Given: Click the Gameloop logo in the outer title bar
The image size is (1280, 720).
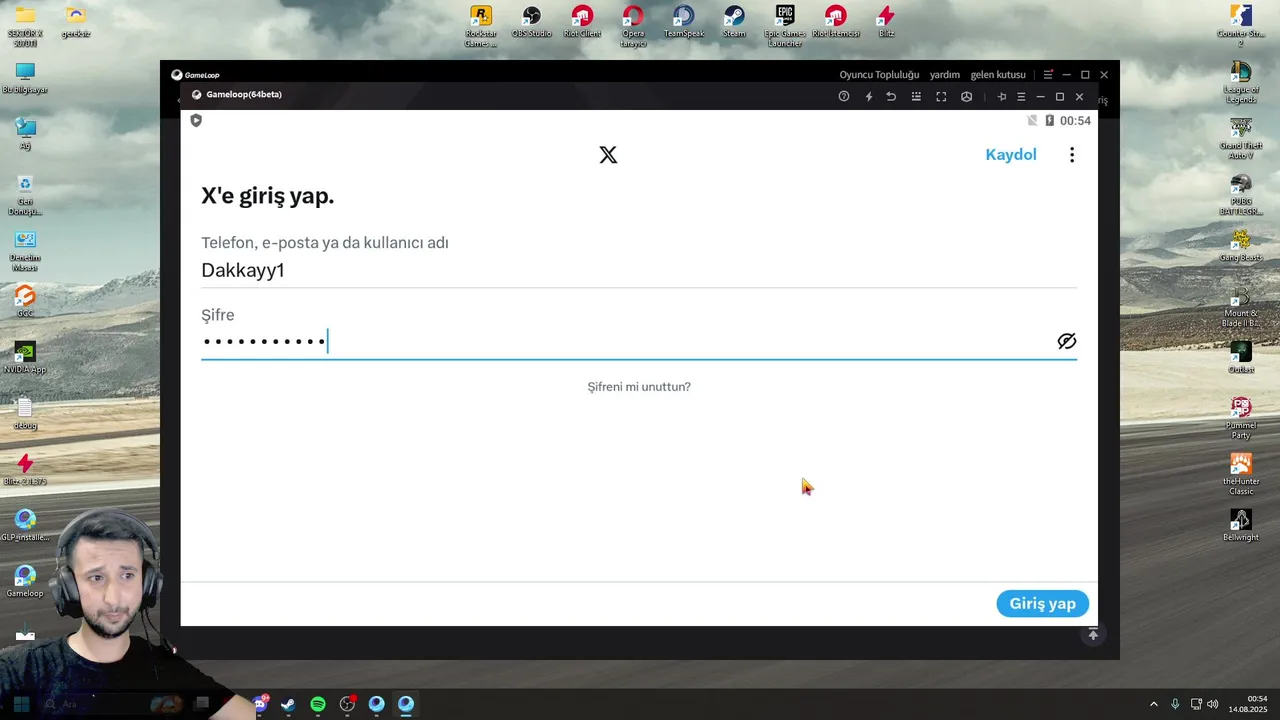Looking at the screenshot, I should [x=195, y=75].
